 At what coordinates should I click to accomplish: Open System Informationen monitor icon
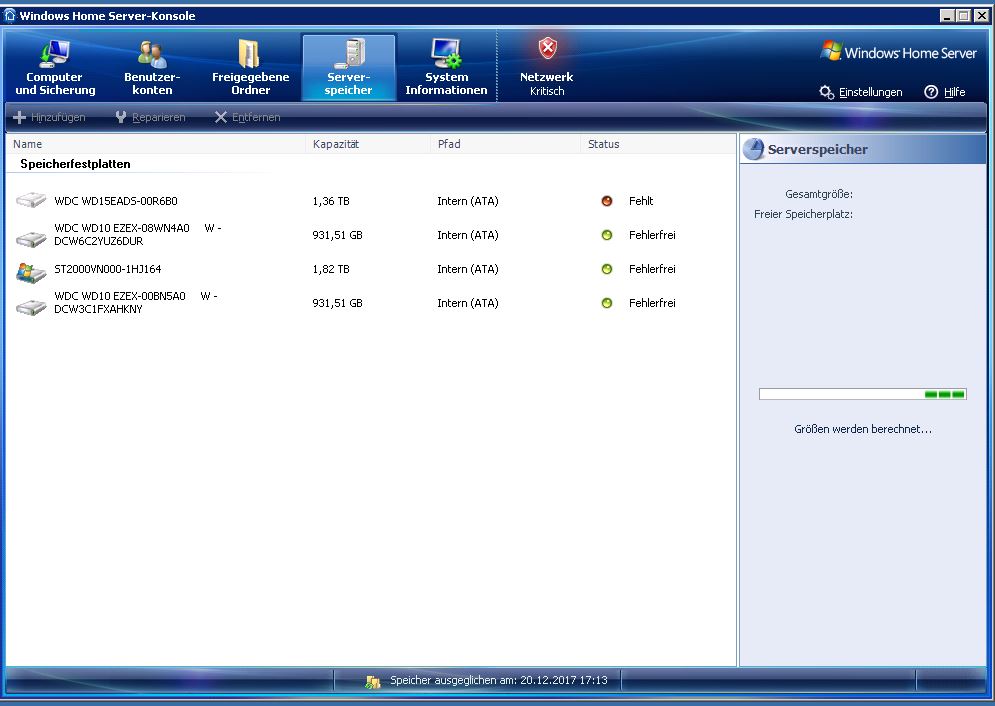click(446, 54)
